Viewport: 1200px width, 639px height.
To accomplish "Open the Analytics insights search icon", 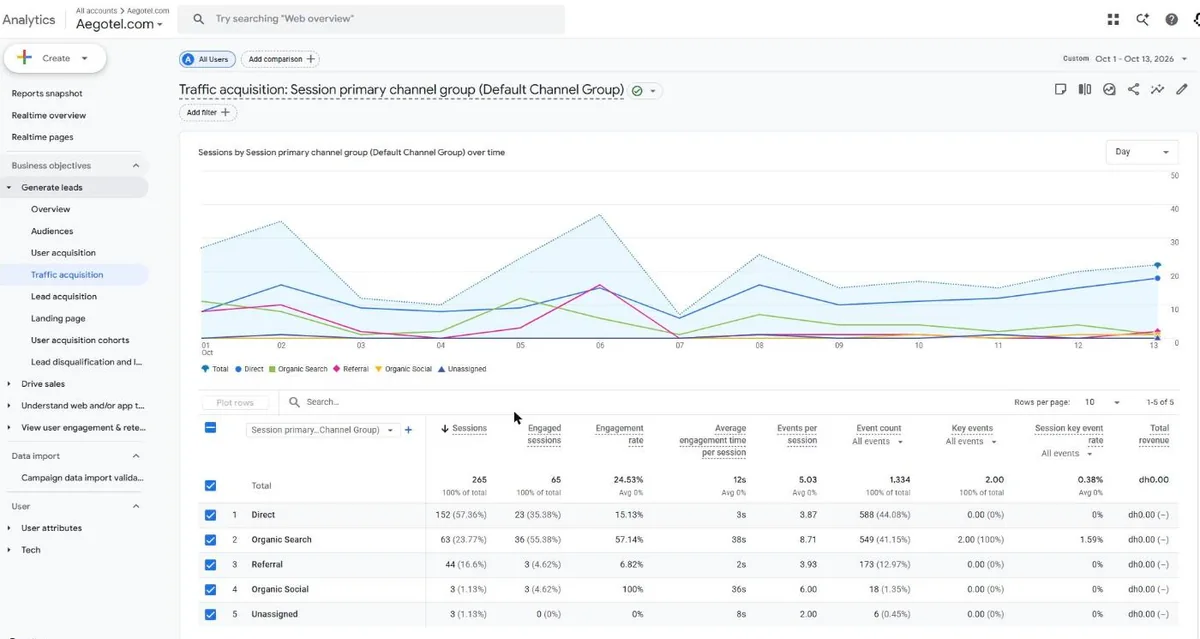I will [x=1142, y=19].
